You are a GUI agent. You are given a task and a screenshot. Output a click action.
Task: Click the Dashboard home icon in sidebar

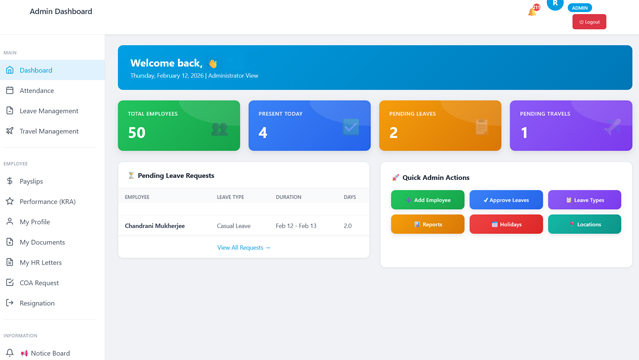coord(10,70)
